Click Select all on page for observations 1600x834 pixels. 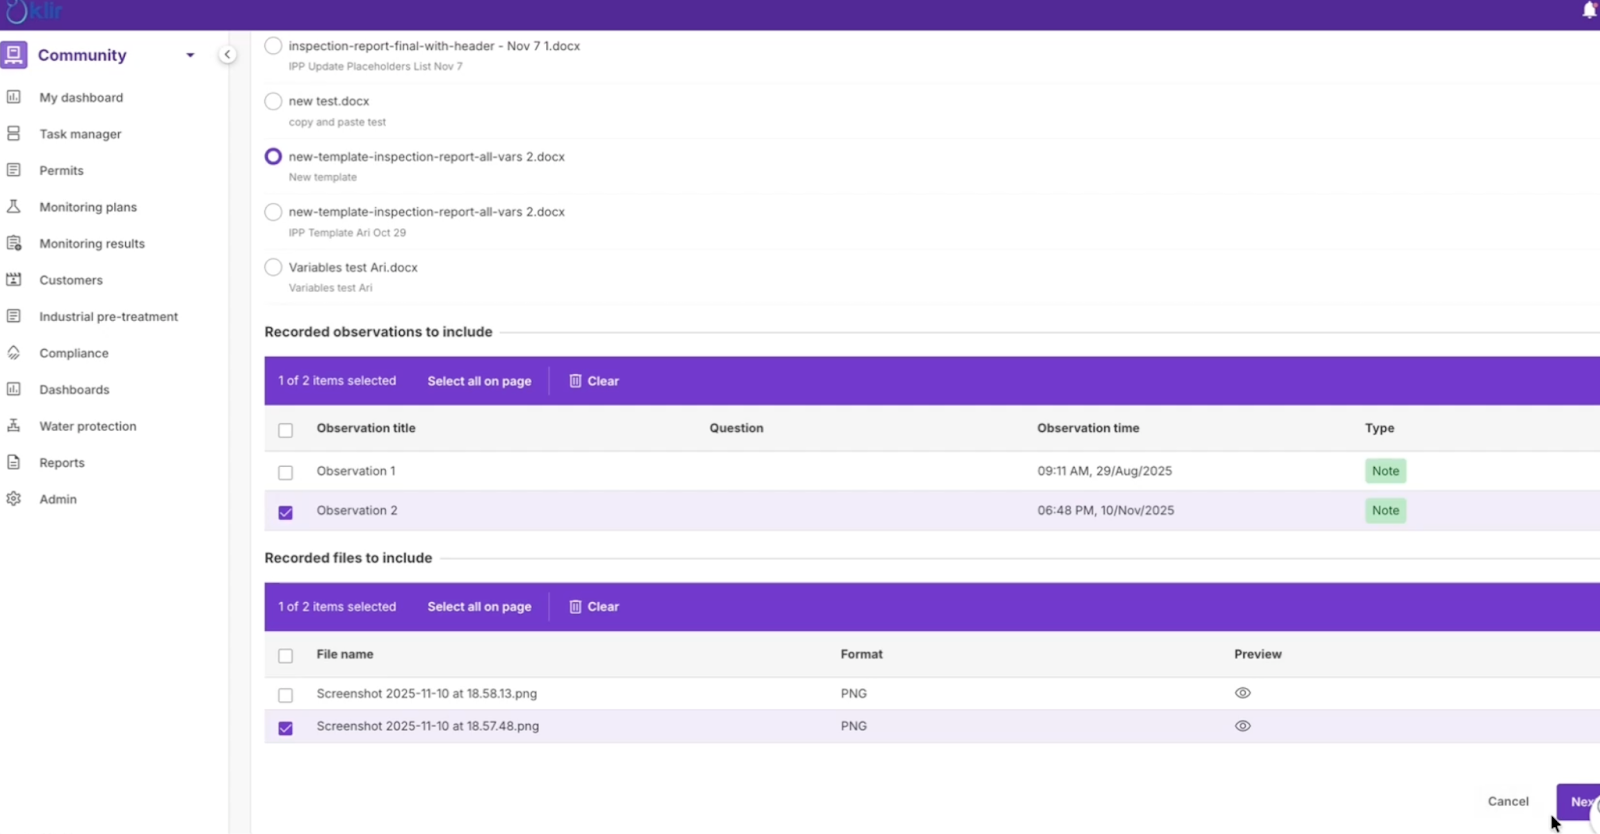[x=479, y=381]
